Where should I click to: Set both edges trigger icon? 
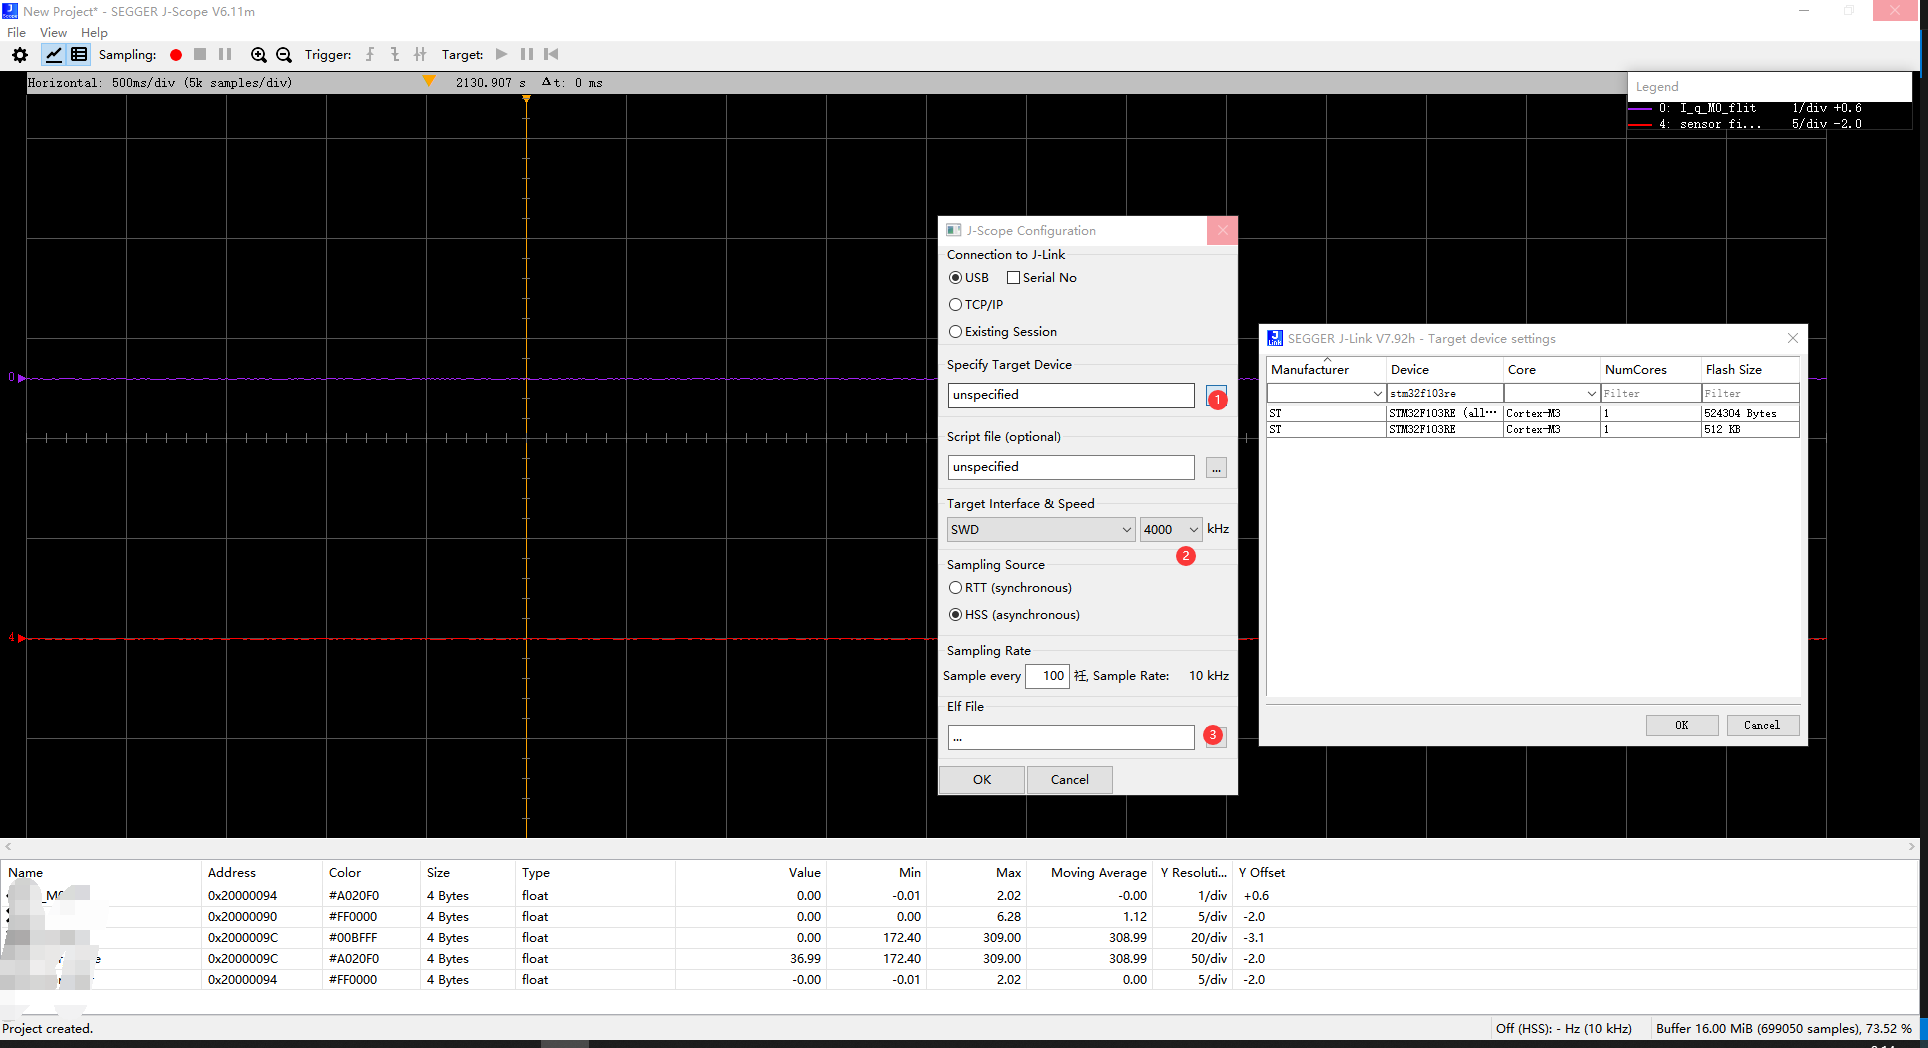pyautogui.click(x=420, y=54)
